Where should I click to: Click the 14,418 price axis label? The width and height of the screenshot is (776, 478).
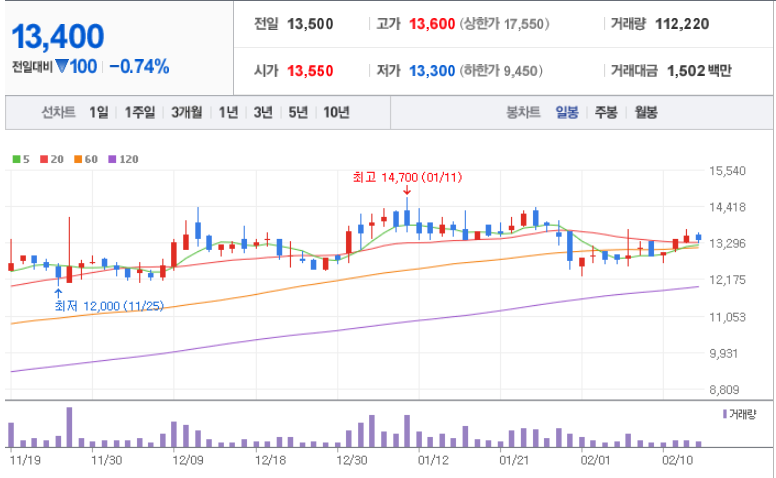[x=727, y=207]
